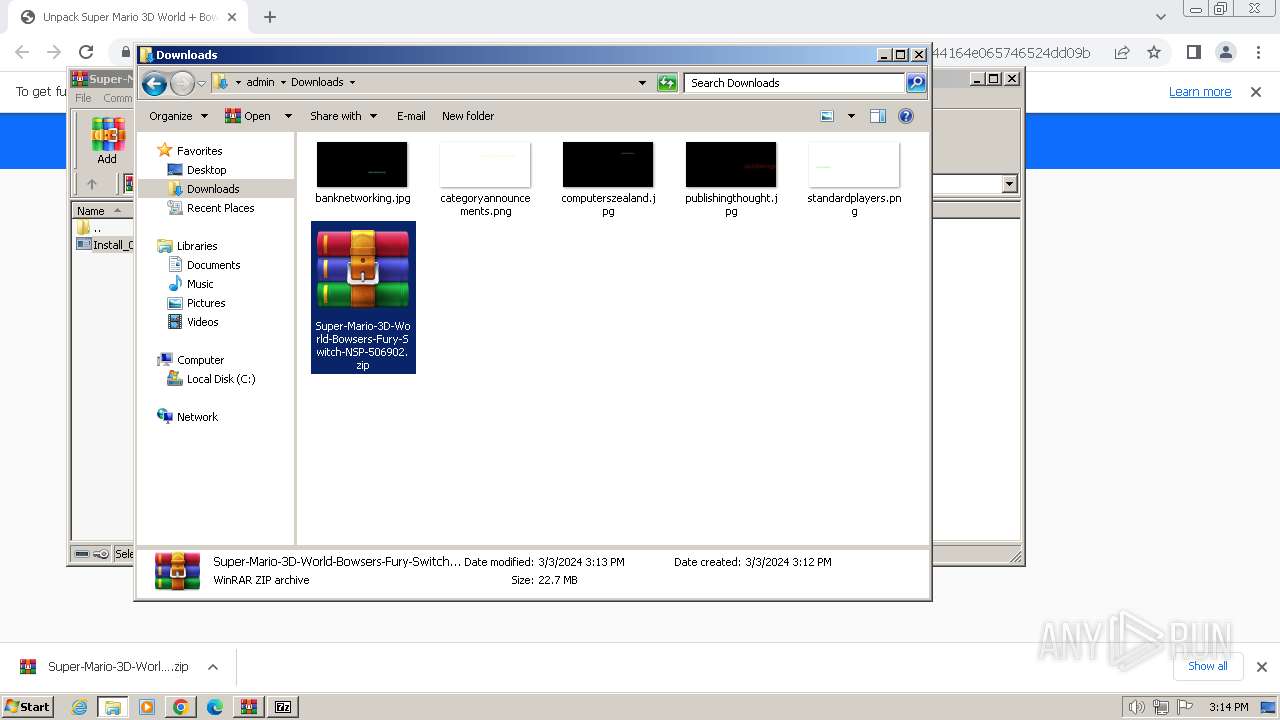The width and height of the screenshot is (1280, 720).
Task: Refresh the Downloads folder view
Action: coord(667,83)
